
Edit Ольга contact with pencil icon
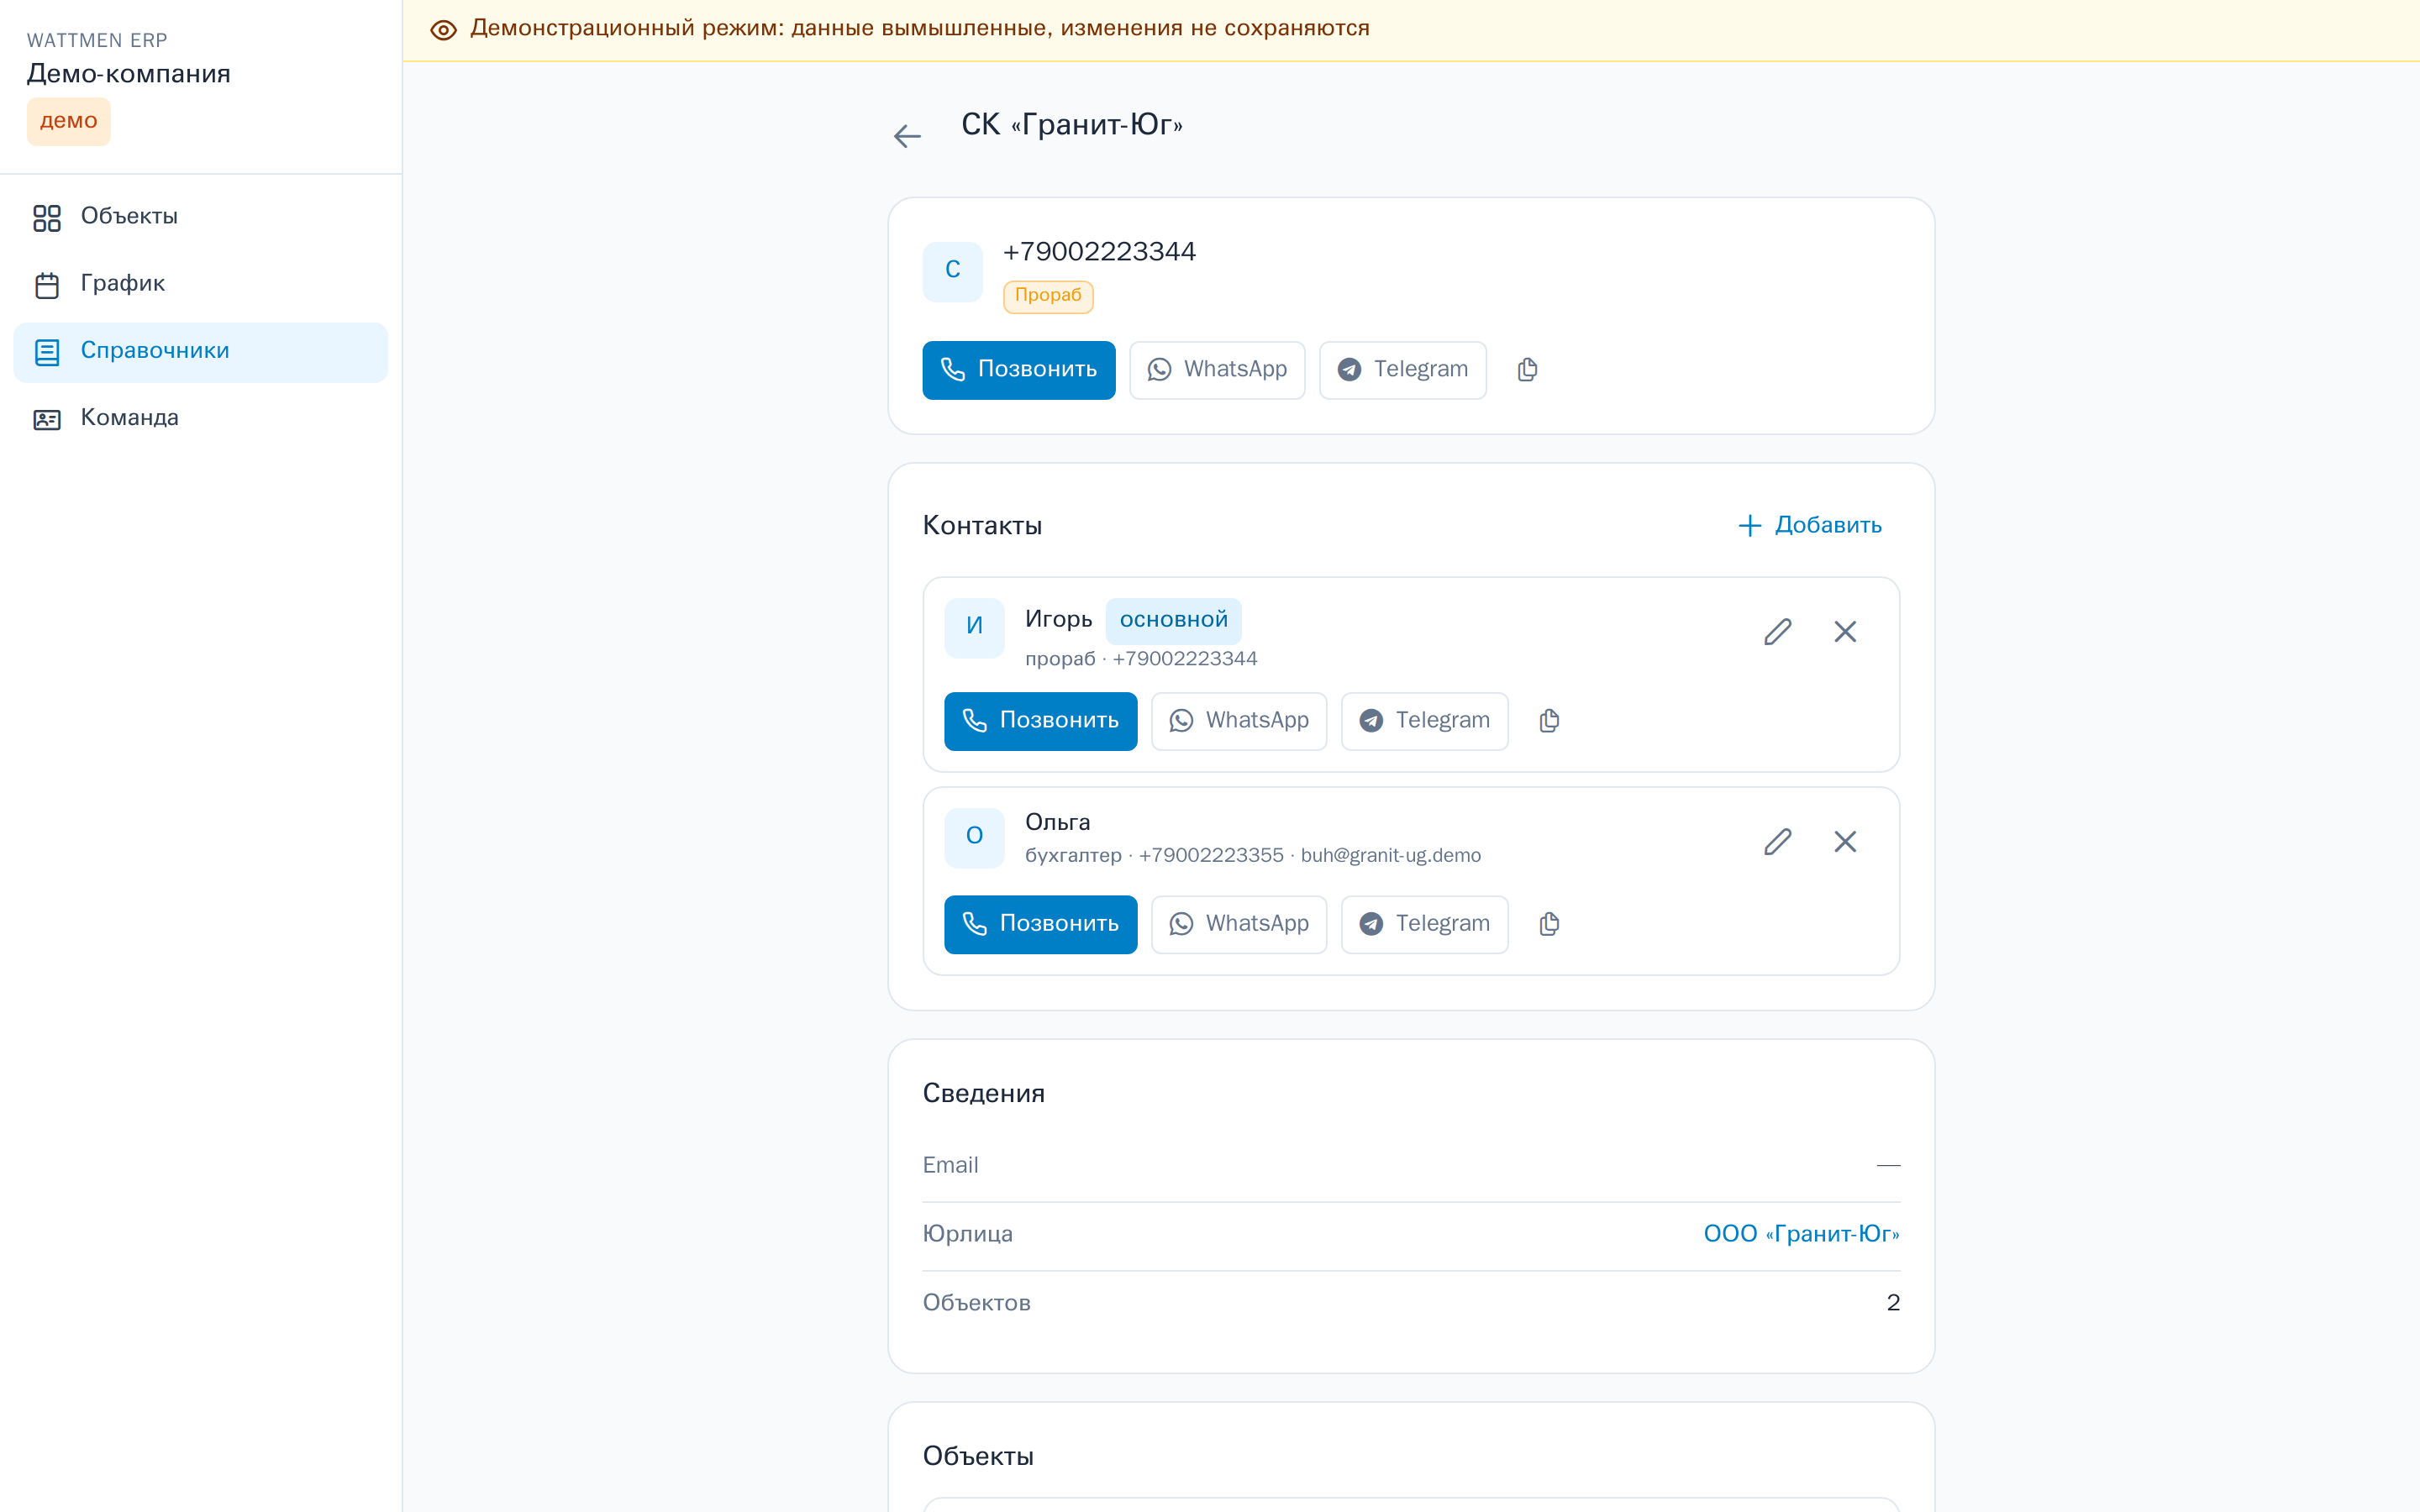tap(1777, 842)
